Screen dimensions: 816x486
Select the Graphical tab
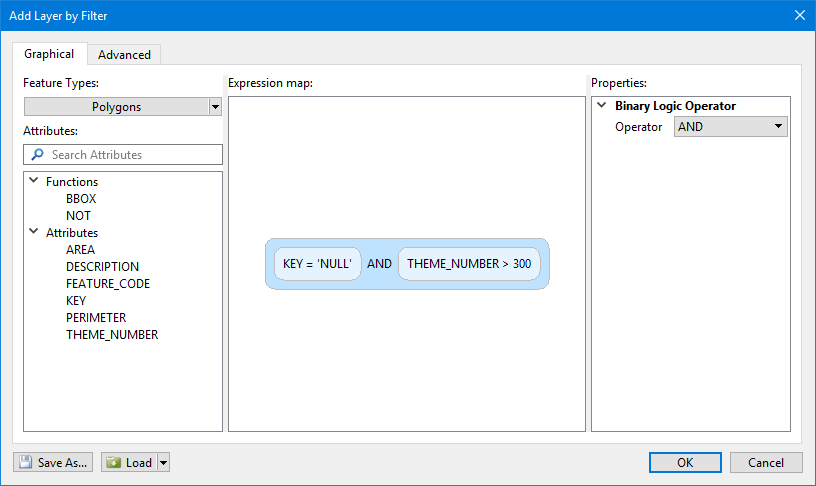click(49, 54)
